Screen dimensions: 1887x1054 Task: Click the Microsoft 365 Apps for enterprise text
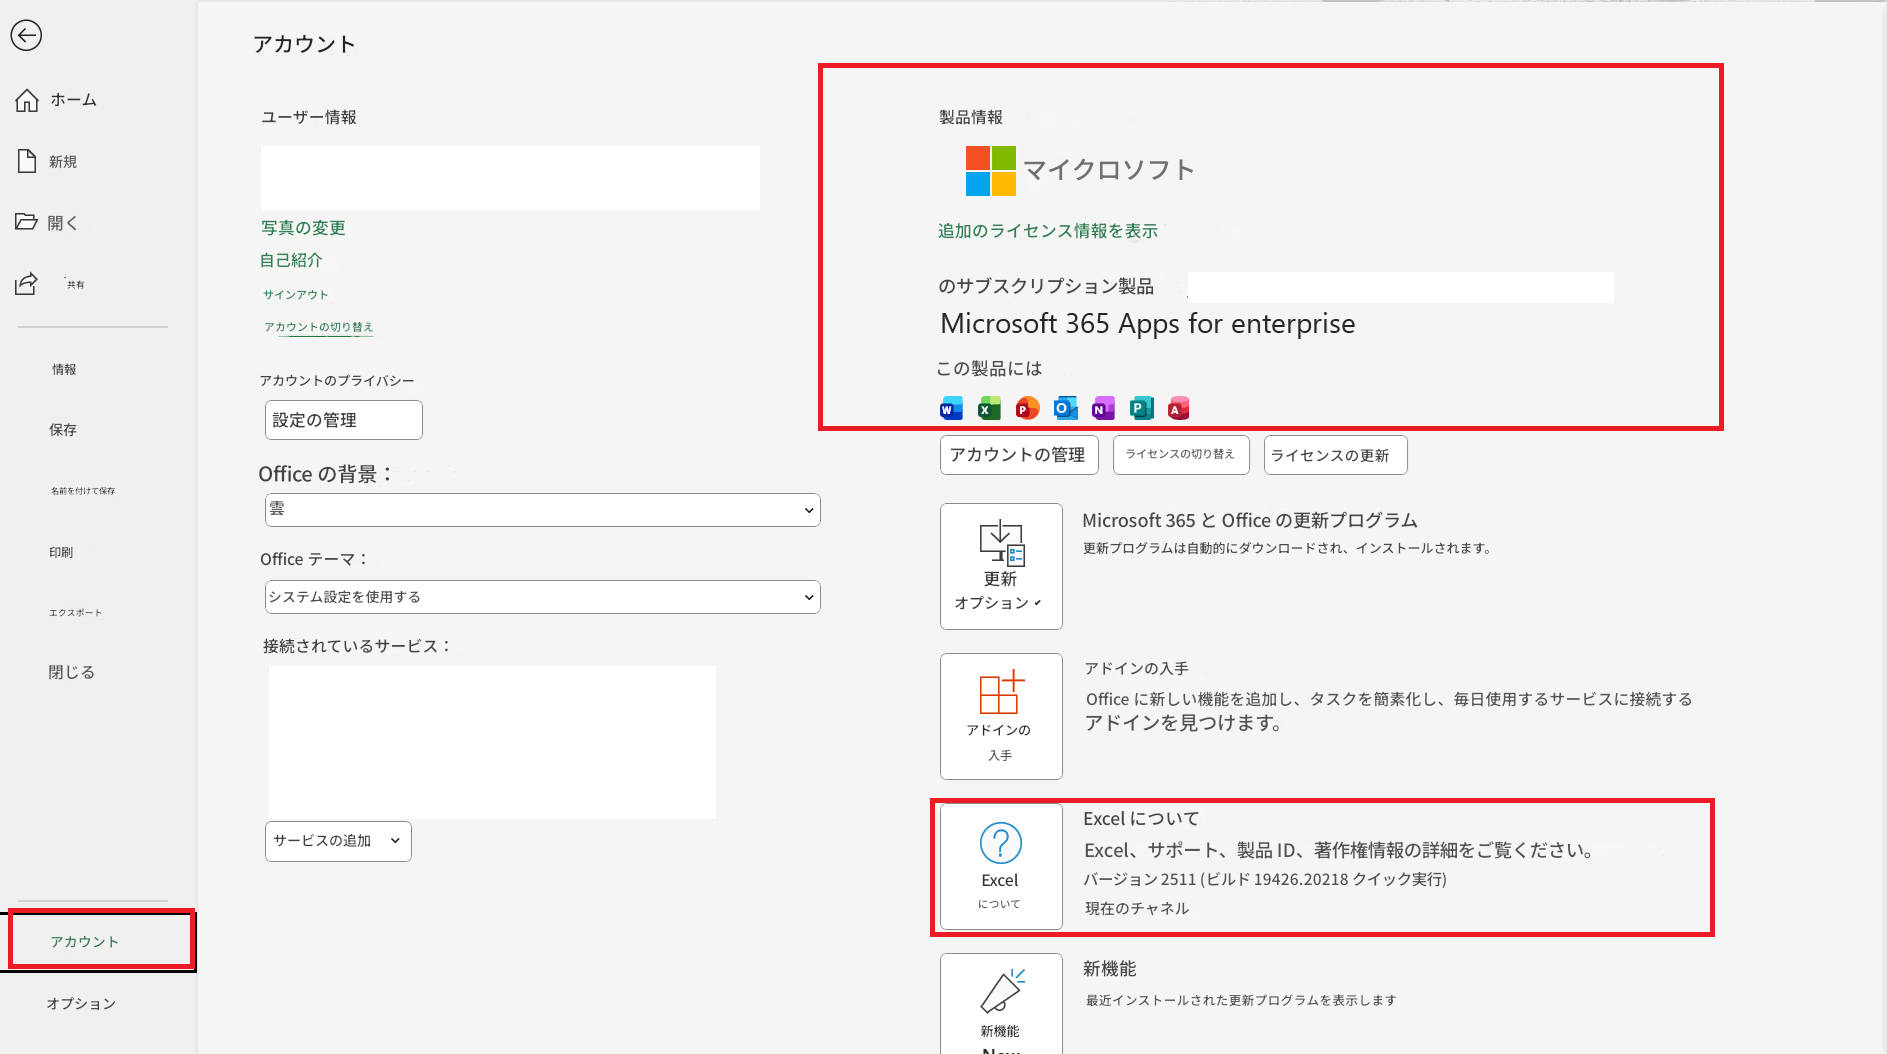coord(1148,324)
